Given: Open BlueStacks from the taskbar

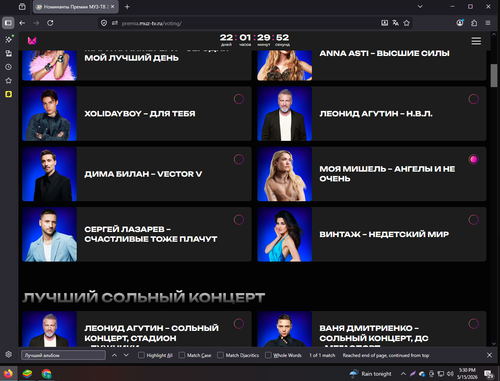Looking at the screenshot, I should tap(27, 374).
